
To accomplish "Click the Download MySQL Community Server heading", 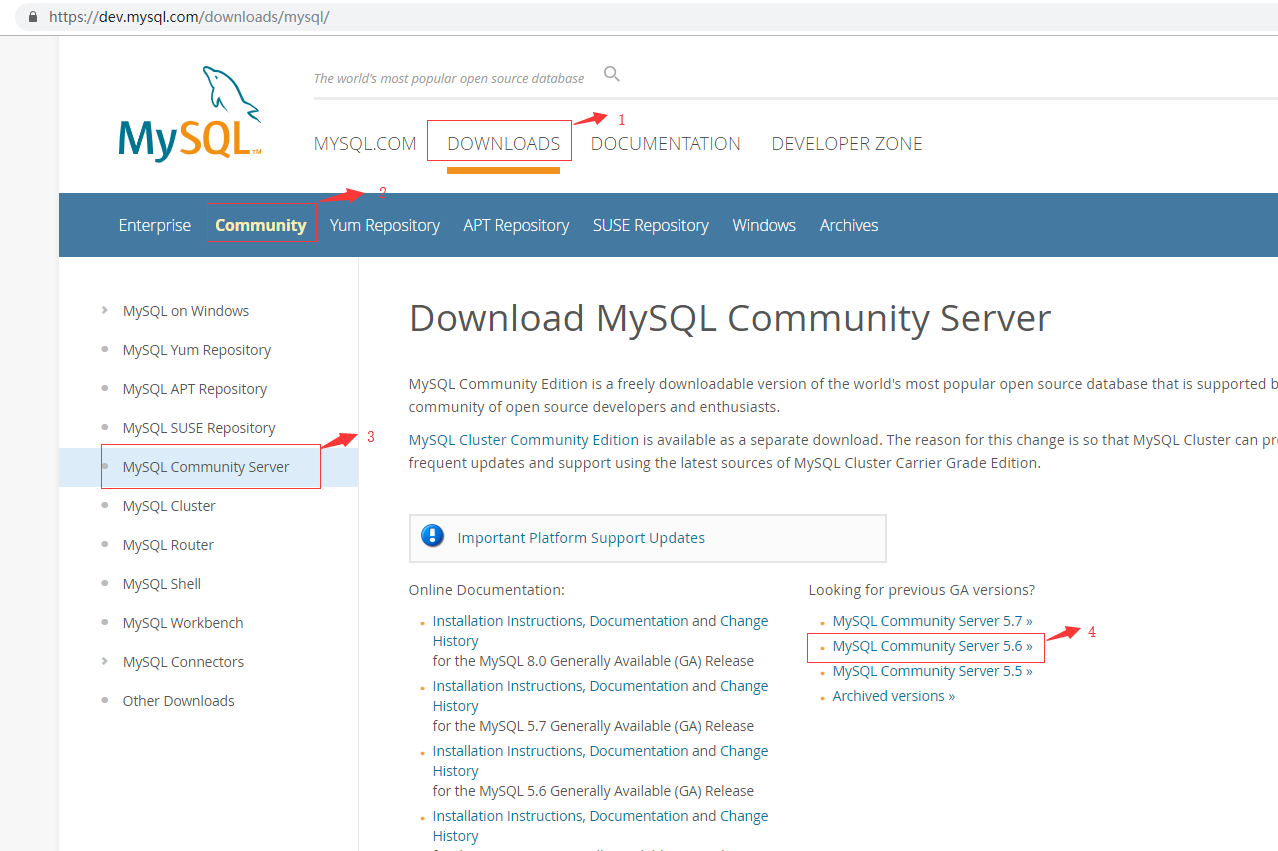I will (730, 318).
